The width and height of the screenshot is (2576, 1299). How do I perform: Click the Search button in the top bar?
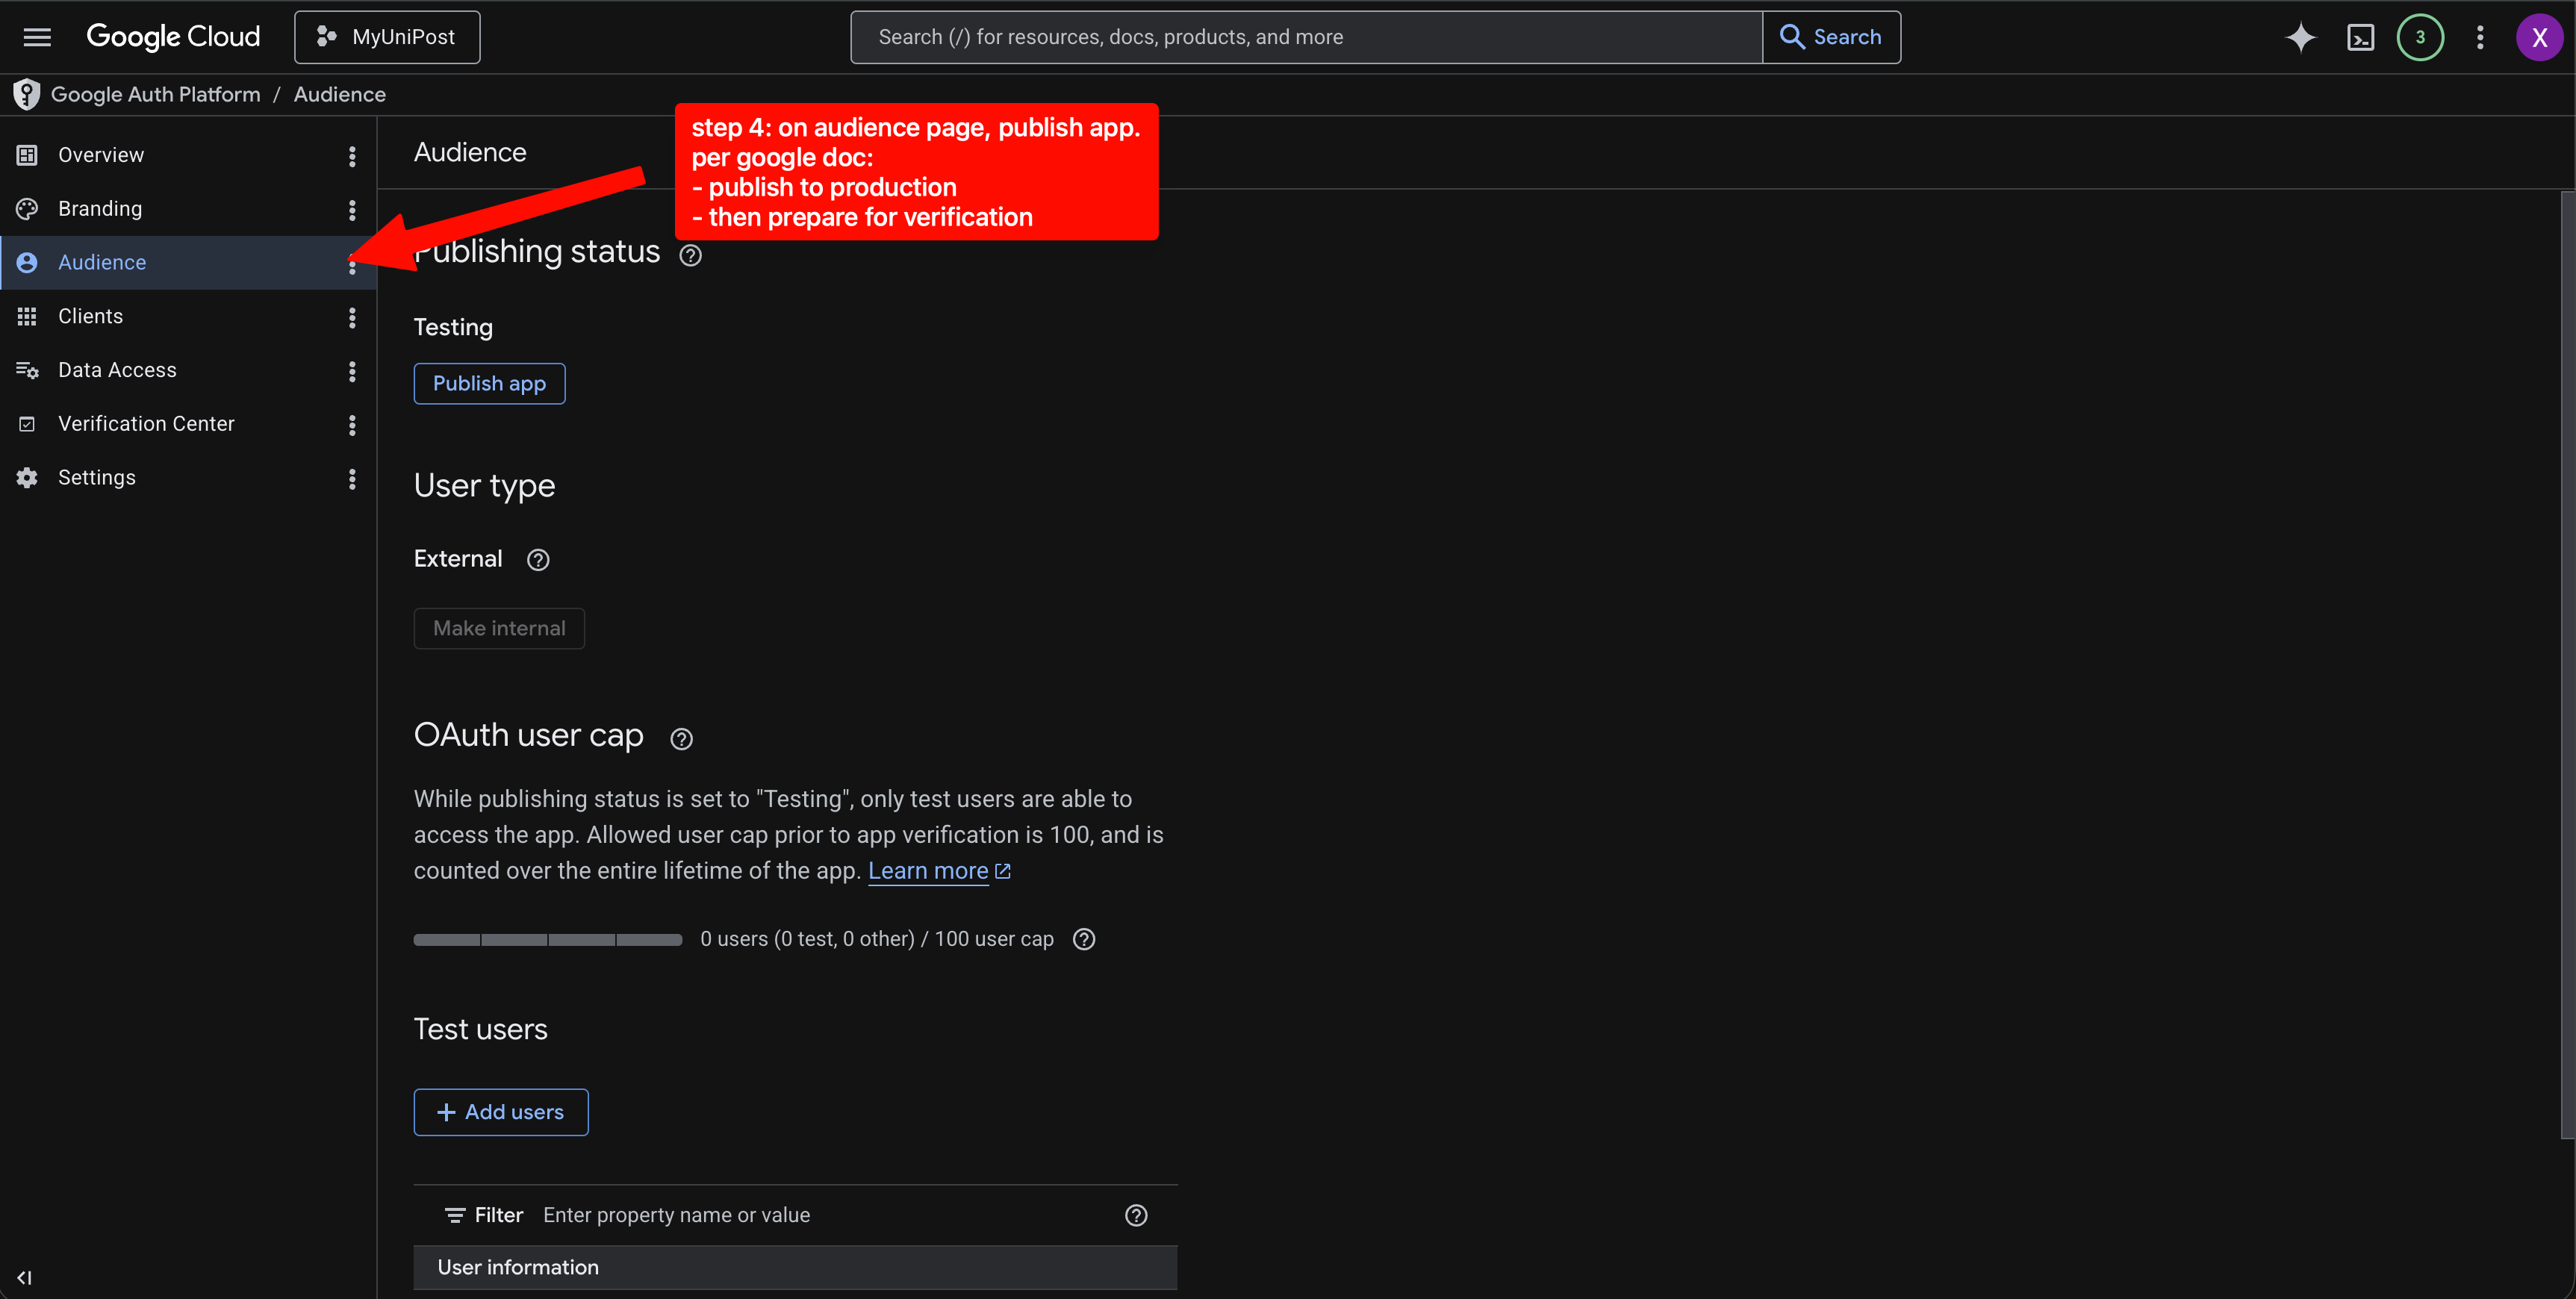pyautogui.click(x=1831, y=37)
